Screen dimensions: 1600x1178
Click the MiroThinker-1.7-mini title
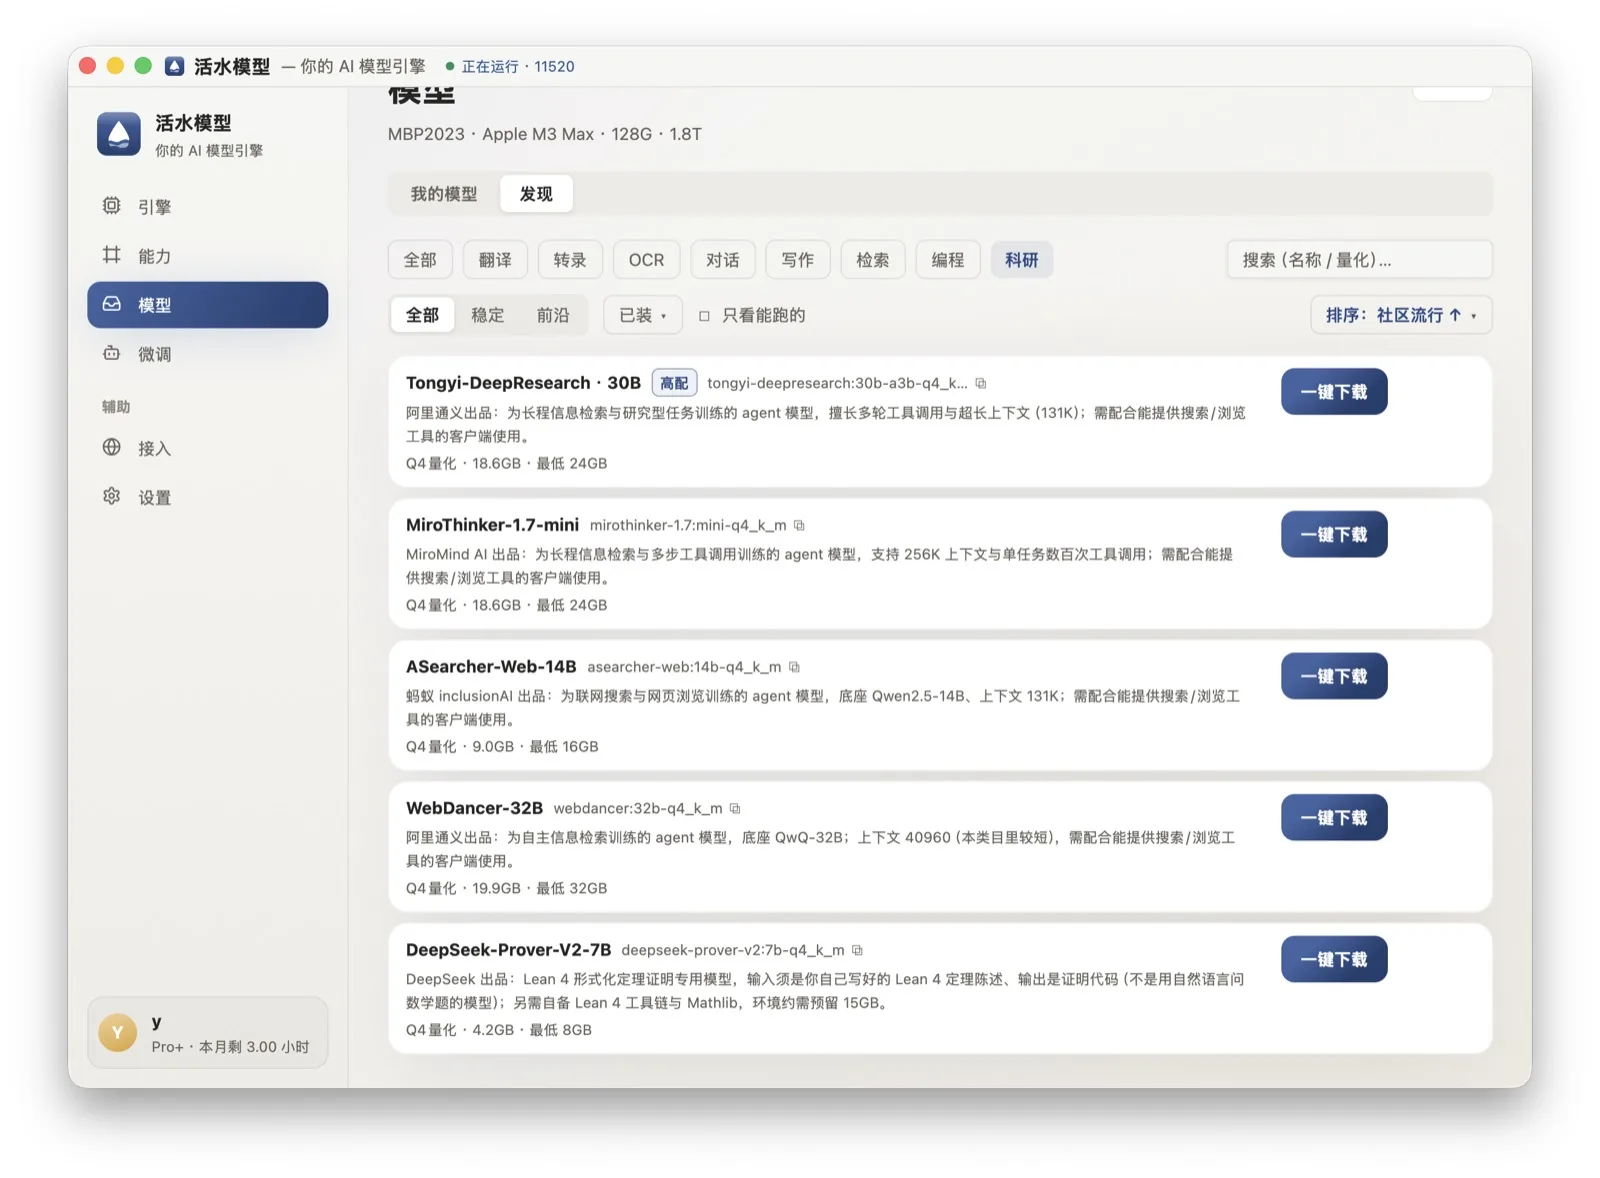(x=492, y=525)
